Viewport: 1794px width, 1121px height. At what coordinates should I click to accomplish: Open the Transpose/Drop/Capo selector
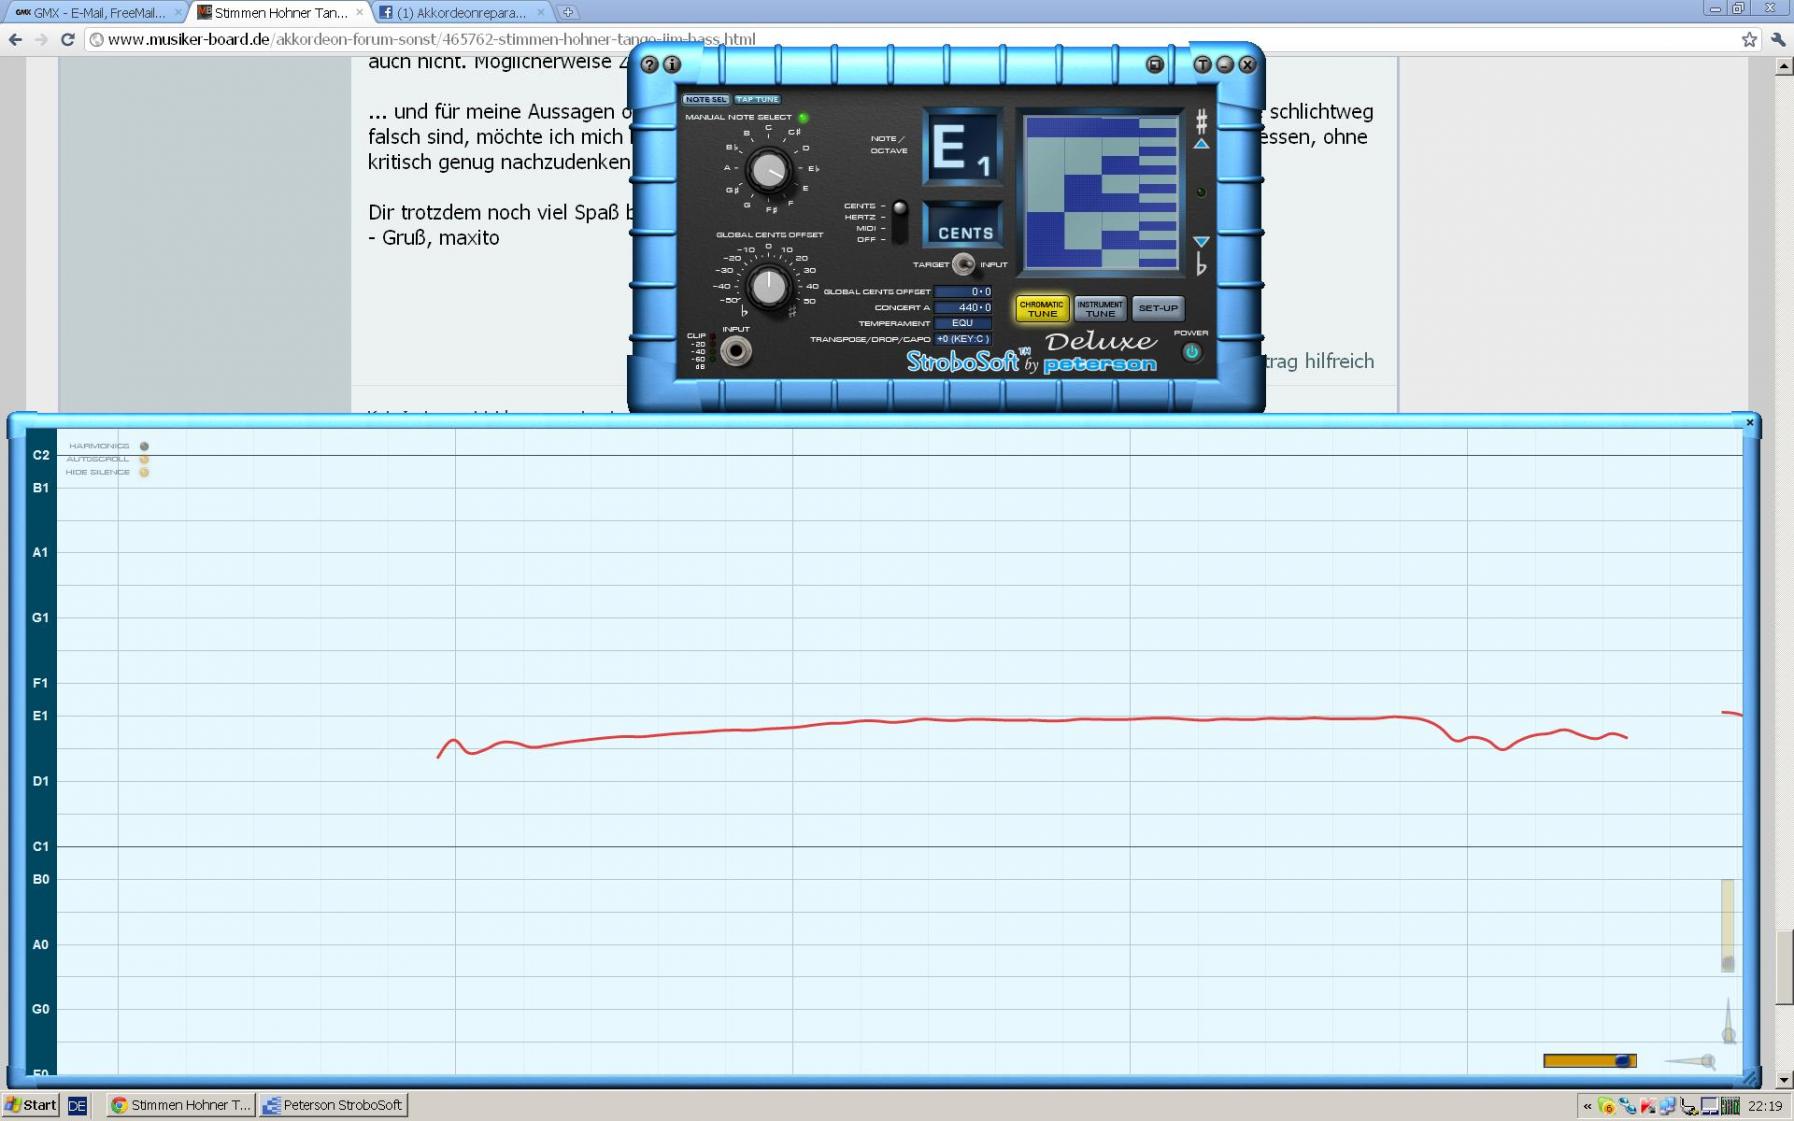click(963, 339)
